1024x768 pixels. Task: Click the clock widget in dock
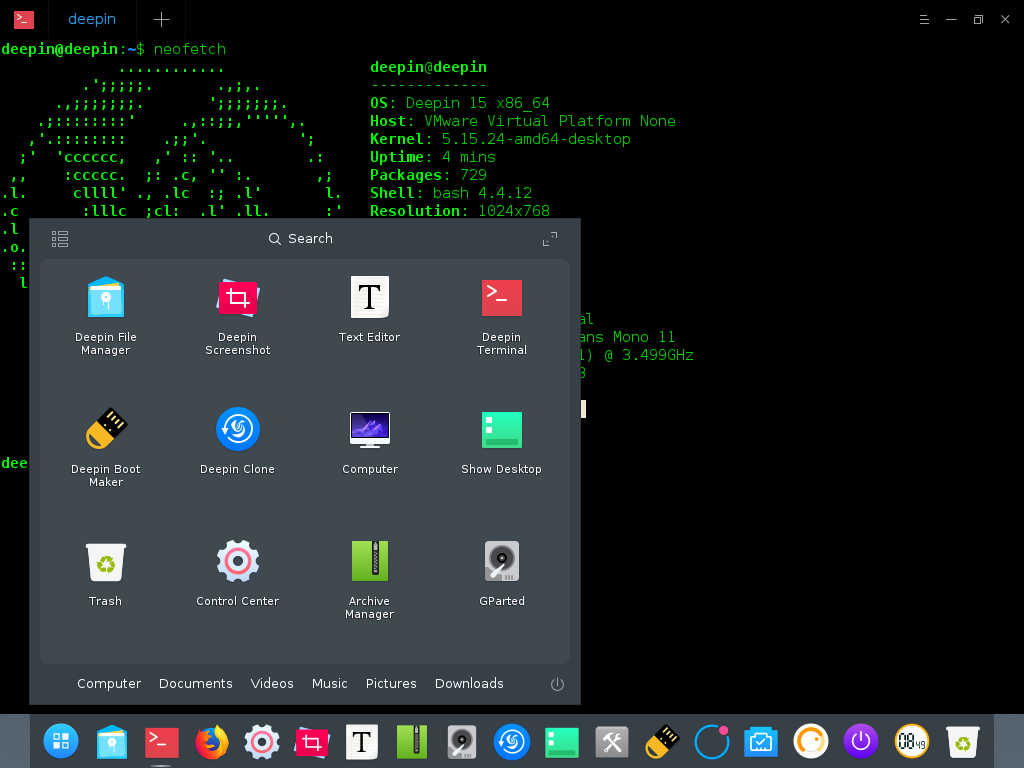tap(912, 741)
